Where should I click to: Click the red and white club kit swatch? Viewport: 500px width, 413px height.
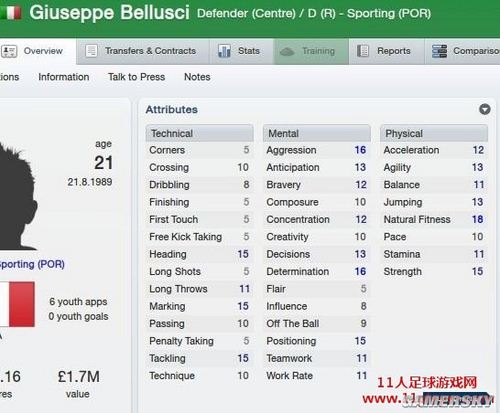click(17, 304)
